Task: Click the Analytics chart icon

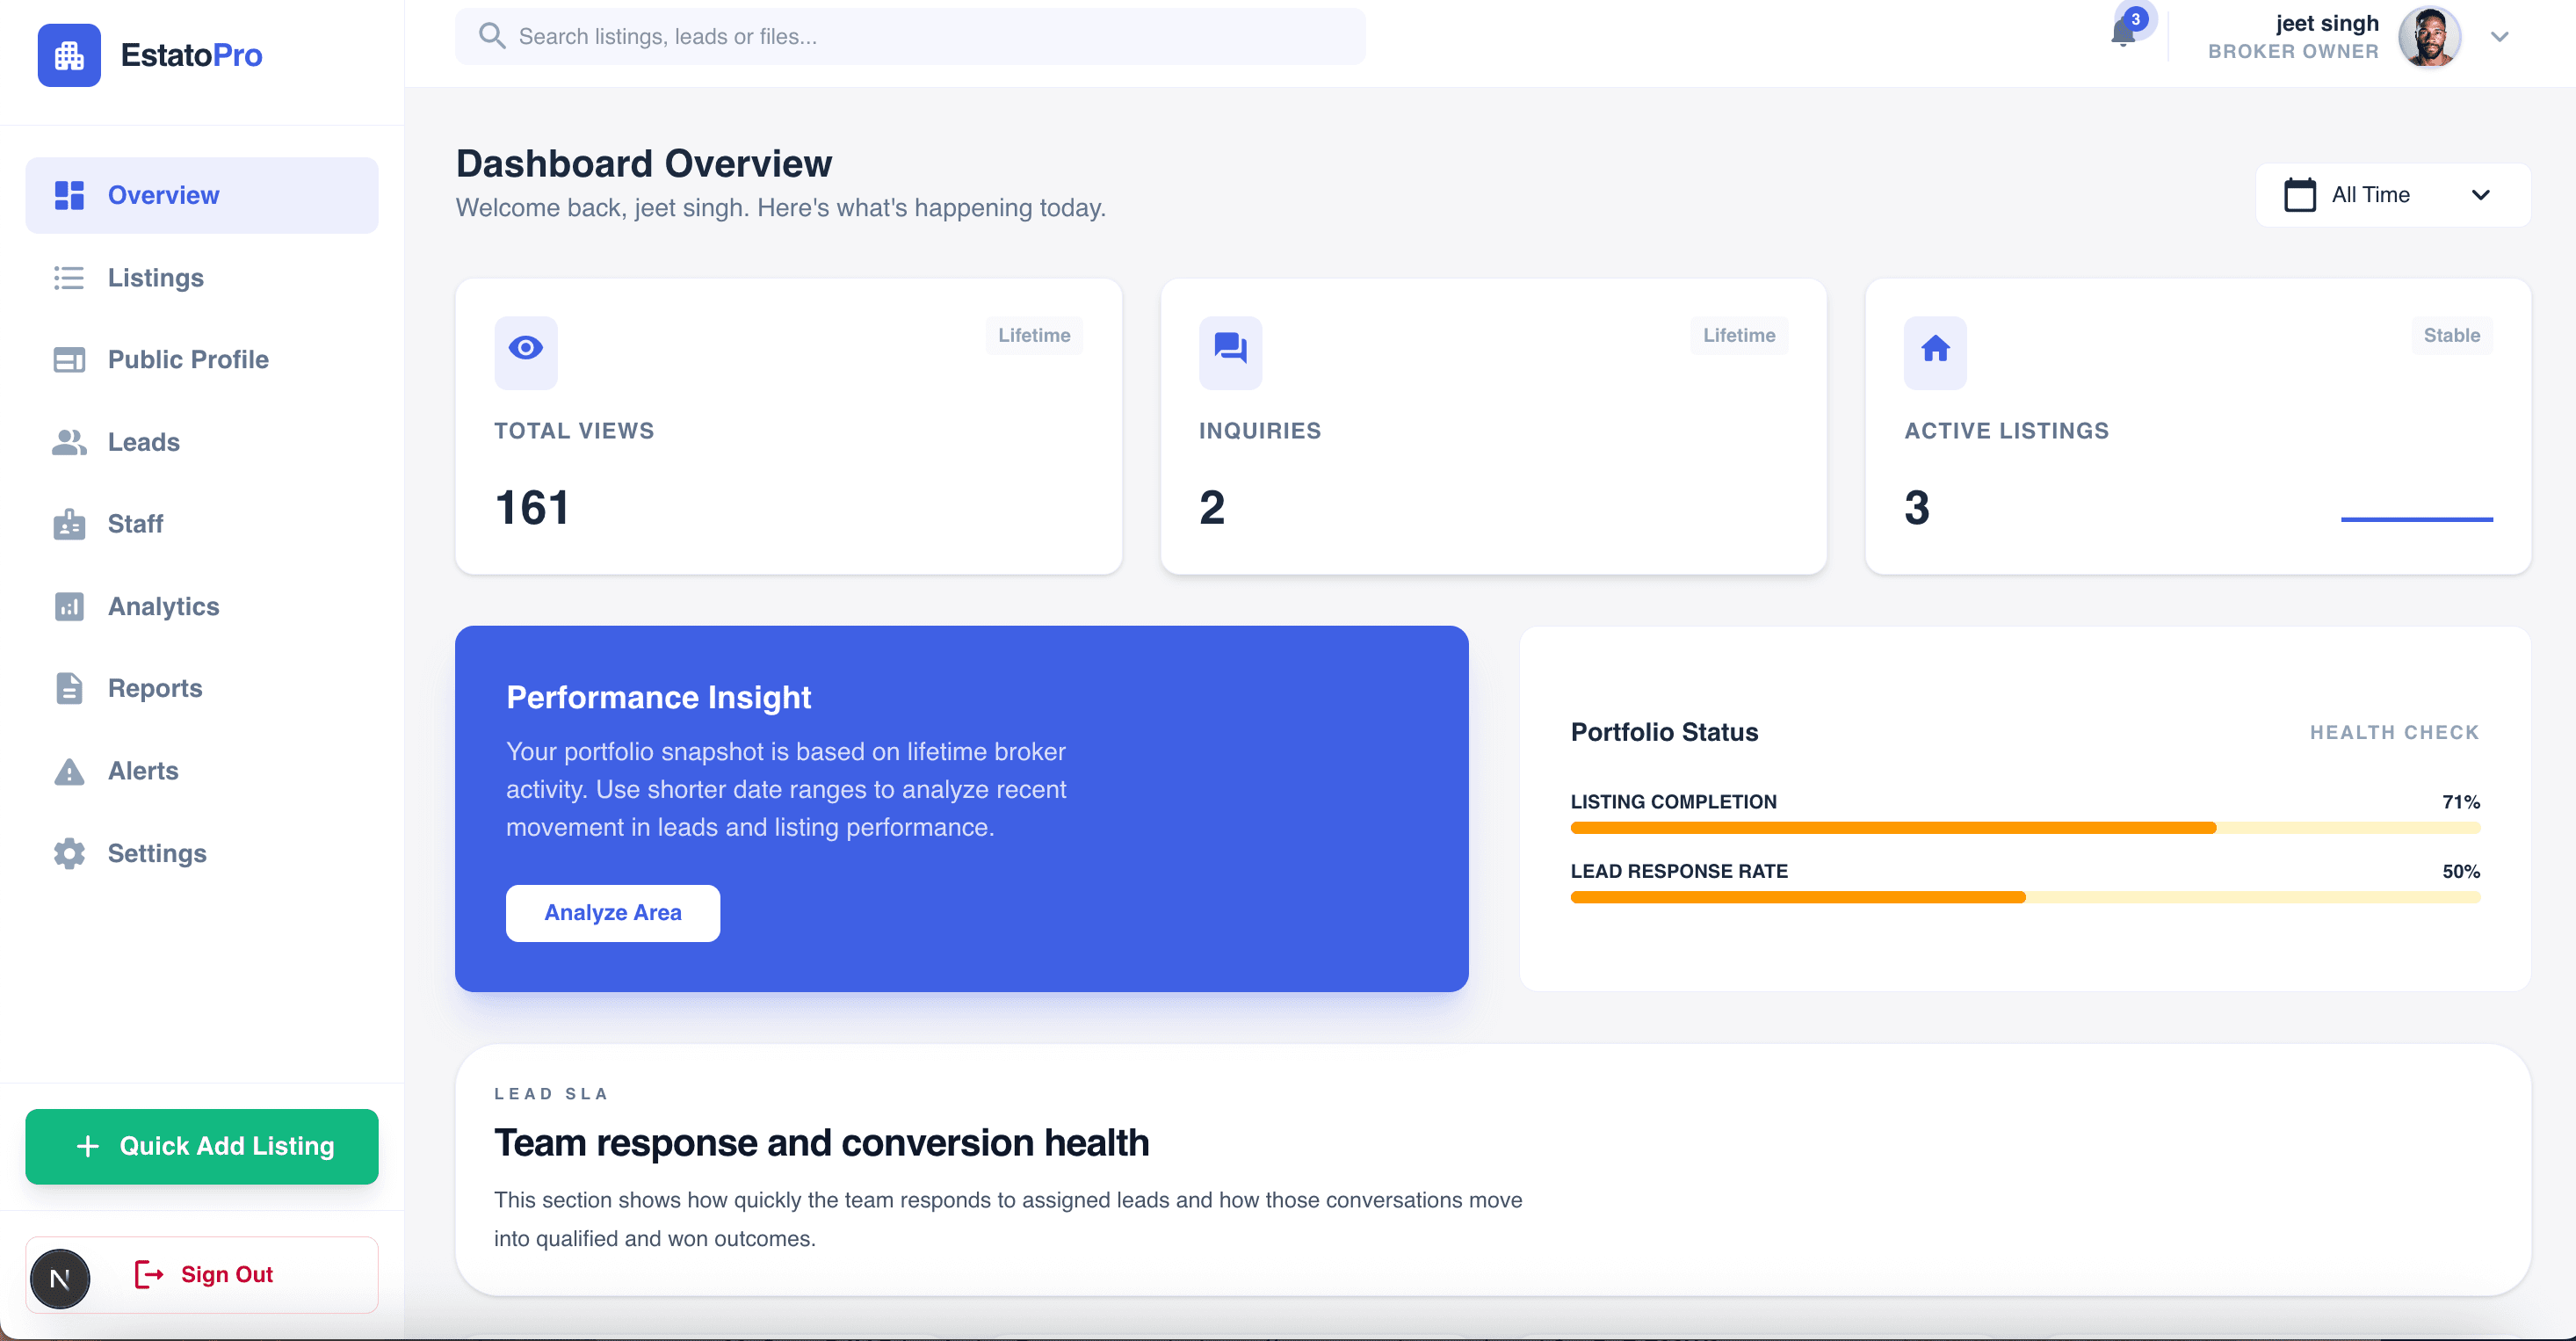Action: pos(69,606)
